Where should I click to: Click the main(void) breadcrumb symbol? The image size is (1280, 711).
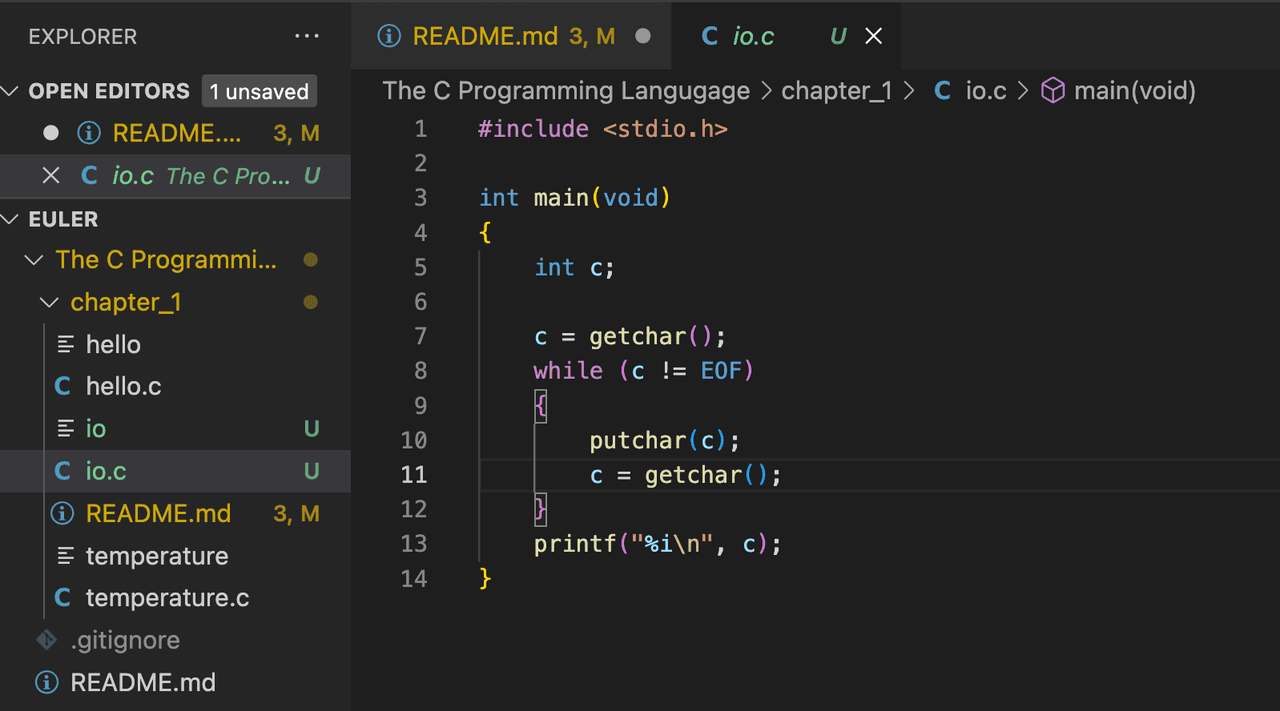1135,91
